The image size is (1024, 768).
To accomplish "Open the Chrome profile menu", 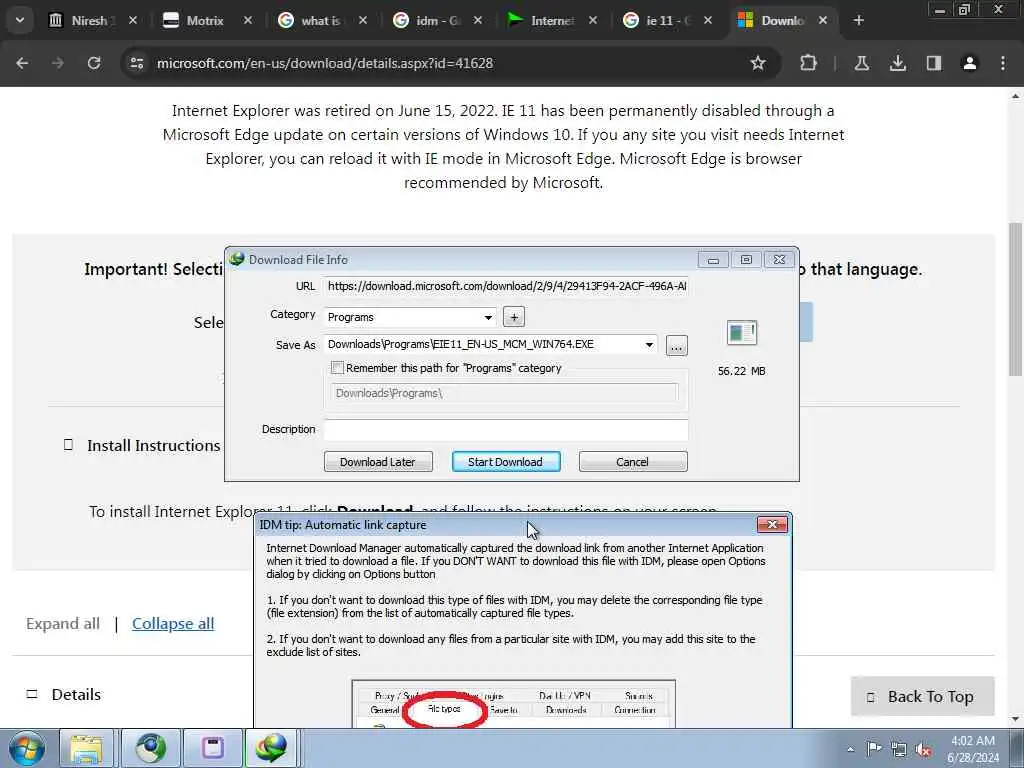I will 970,63.
